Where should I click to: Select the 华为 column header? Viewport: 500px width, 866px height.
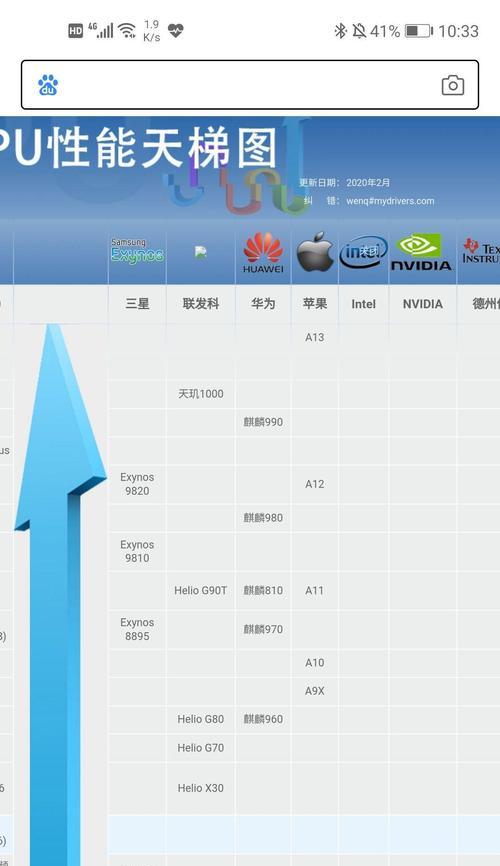(263, 304)
